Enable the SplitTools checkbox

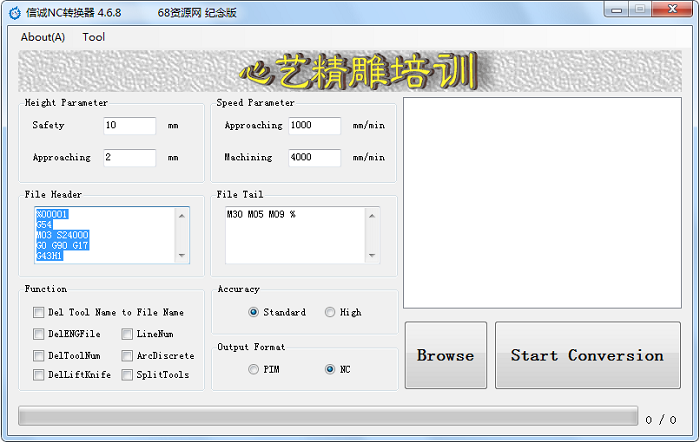pos(128,375)
